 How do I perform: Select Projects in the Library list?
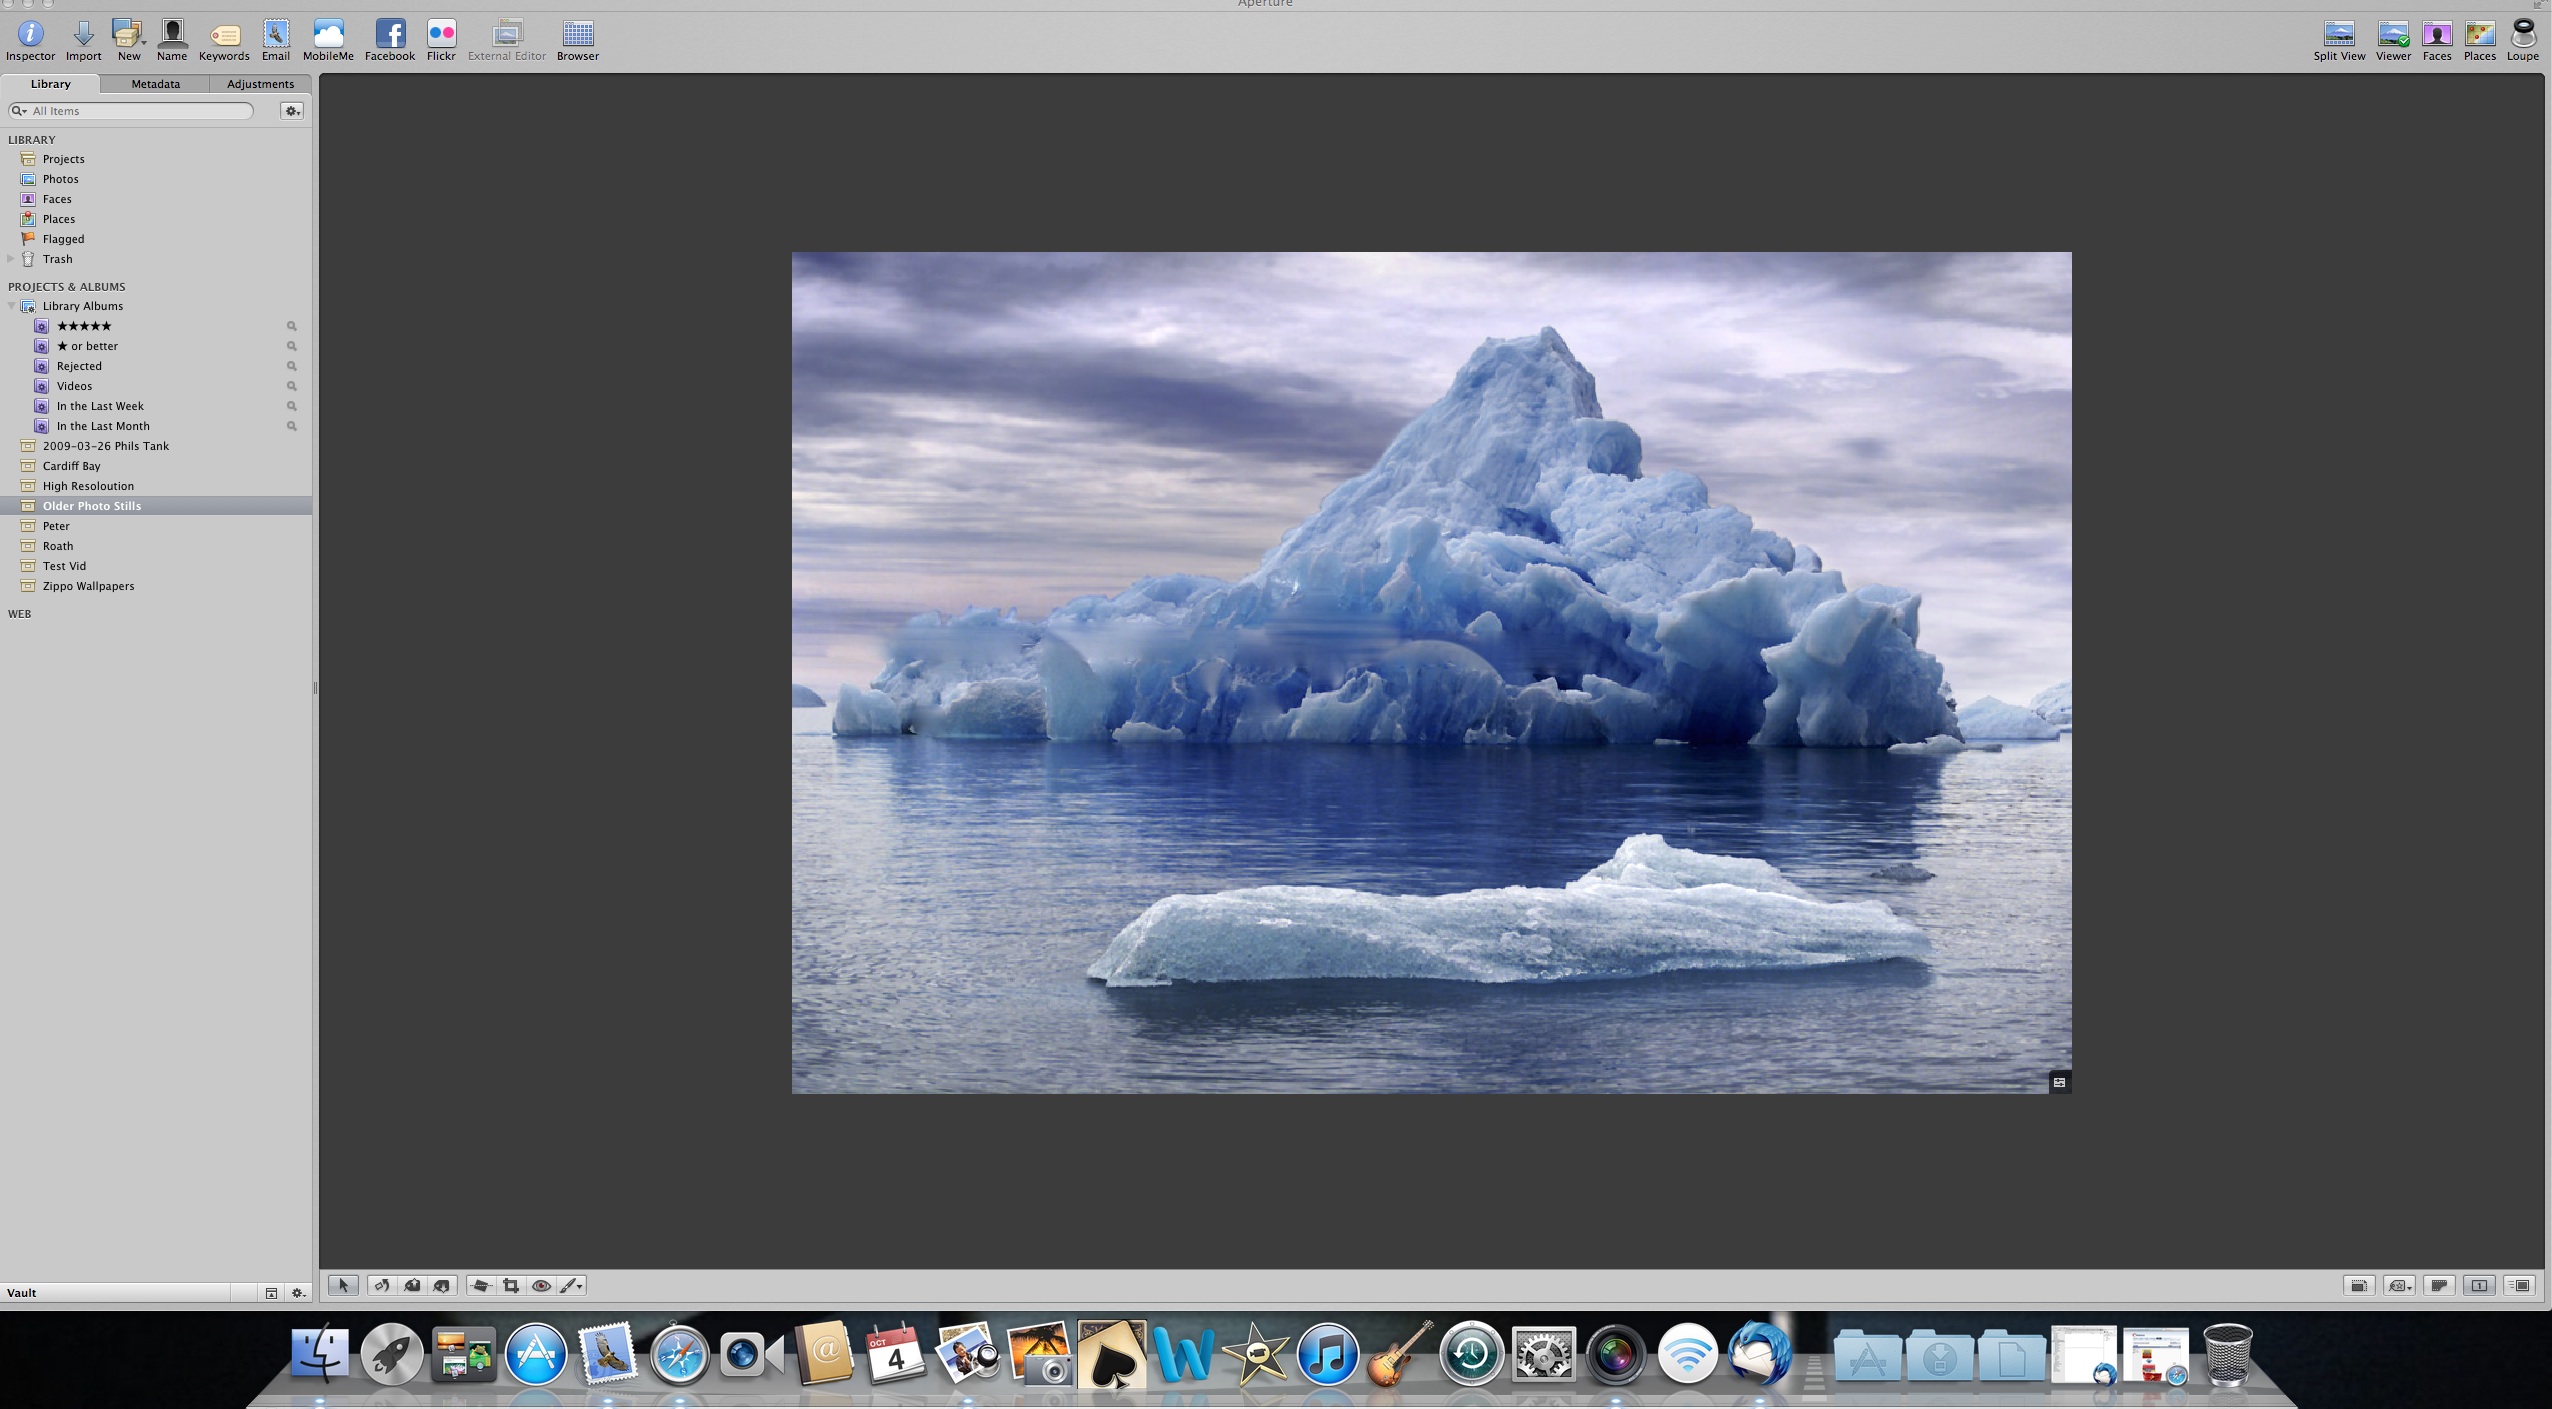[x=156, y=159]
